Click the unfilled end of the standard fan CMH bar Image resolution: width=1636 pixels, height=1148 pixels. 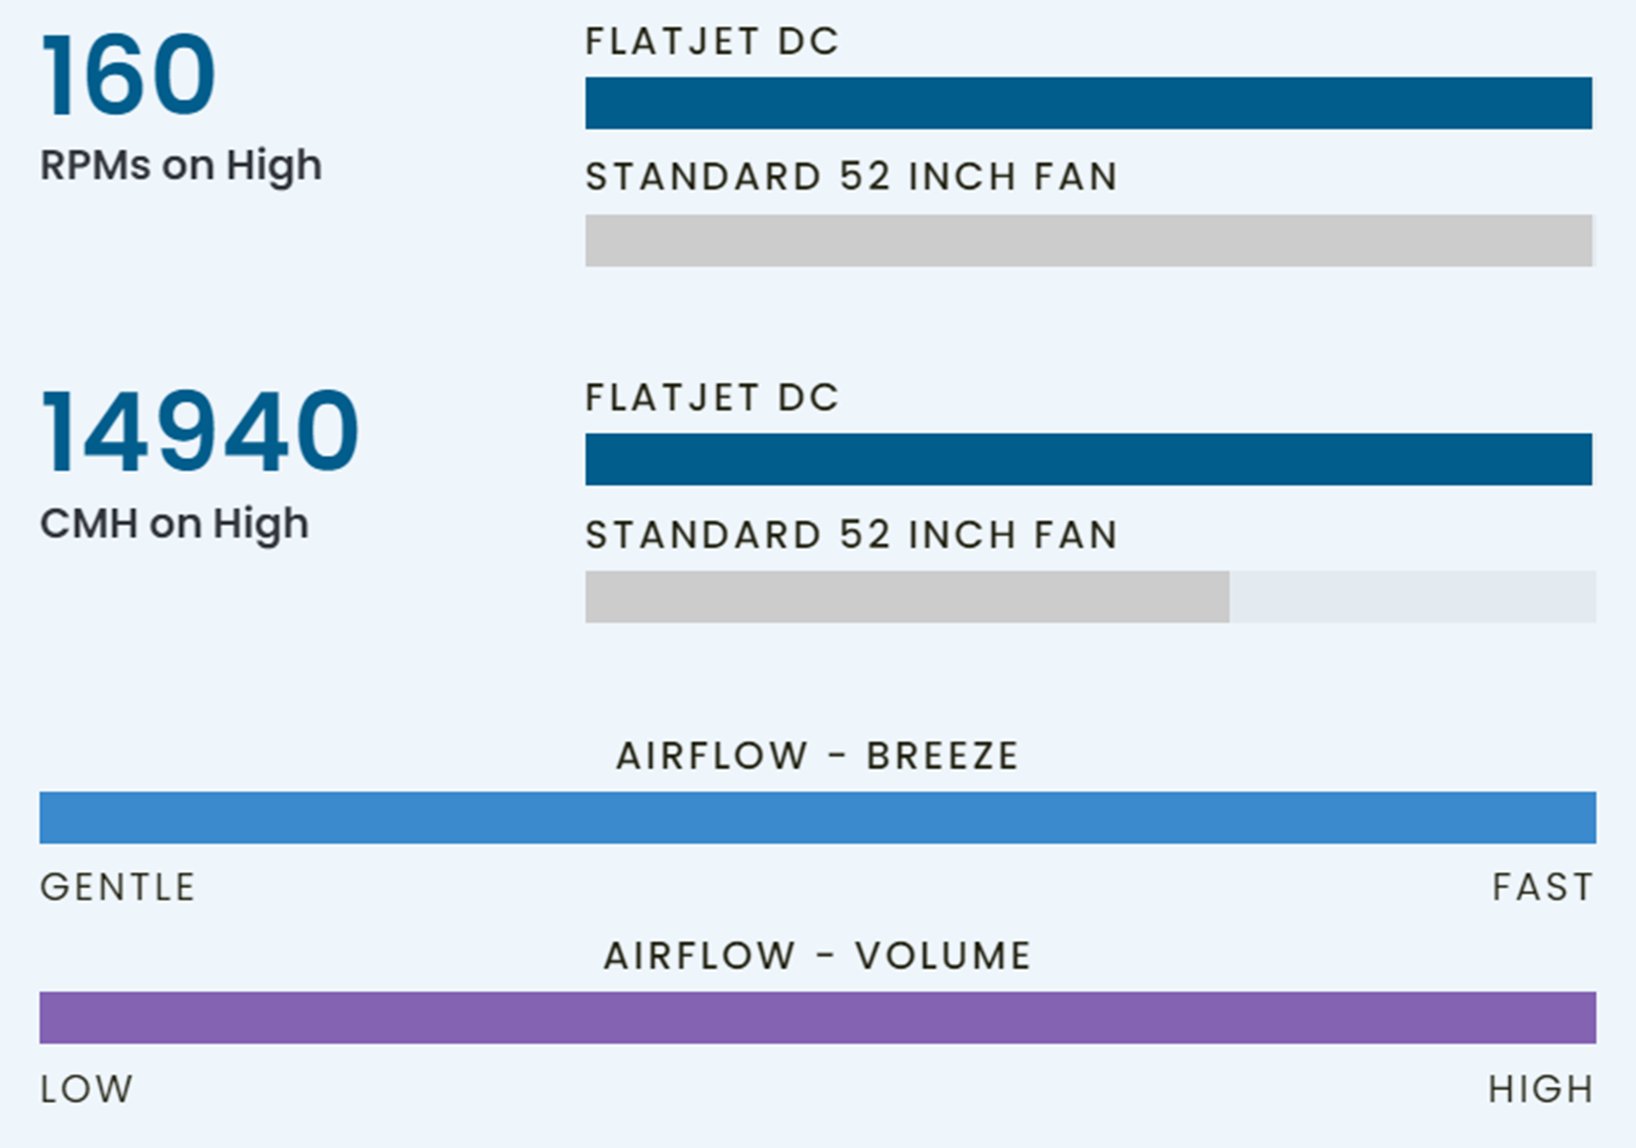point(1412,597)
